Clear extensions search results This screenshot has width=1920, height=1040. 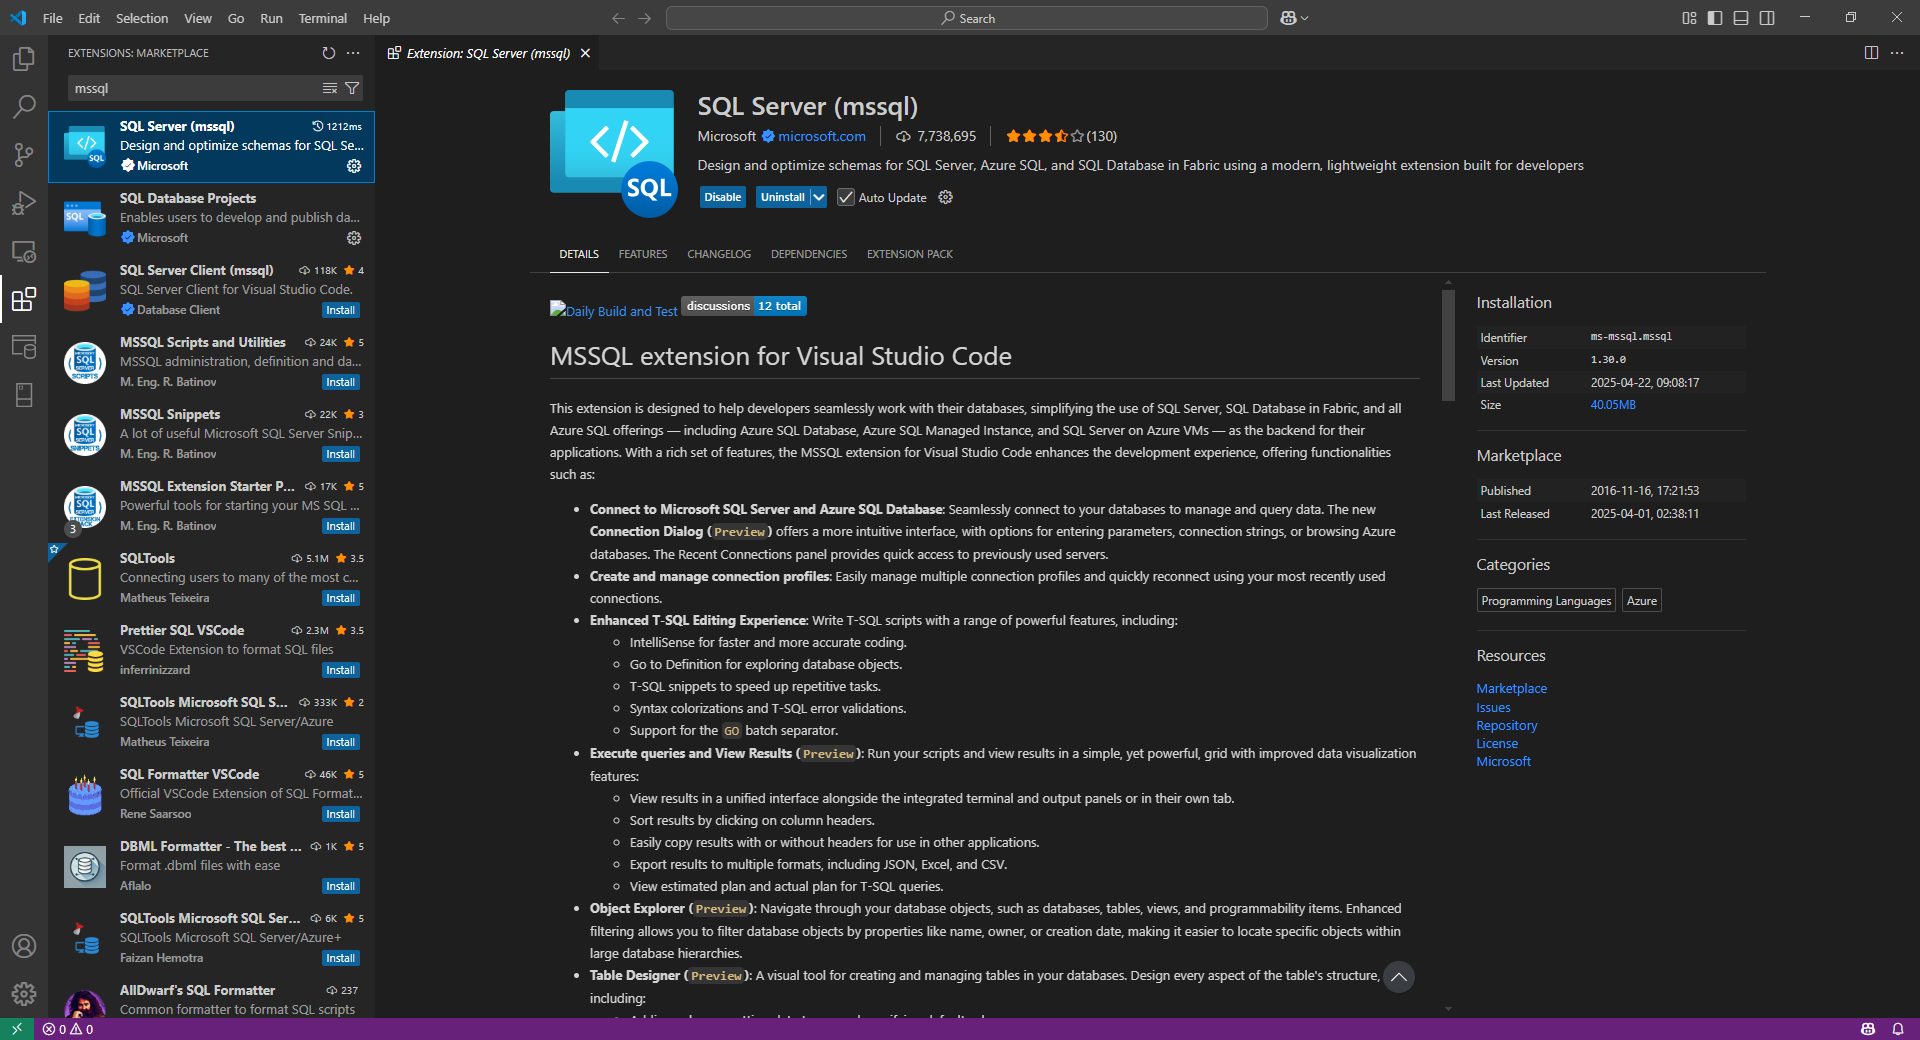[330, 89]
